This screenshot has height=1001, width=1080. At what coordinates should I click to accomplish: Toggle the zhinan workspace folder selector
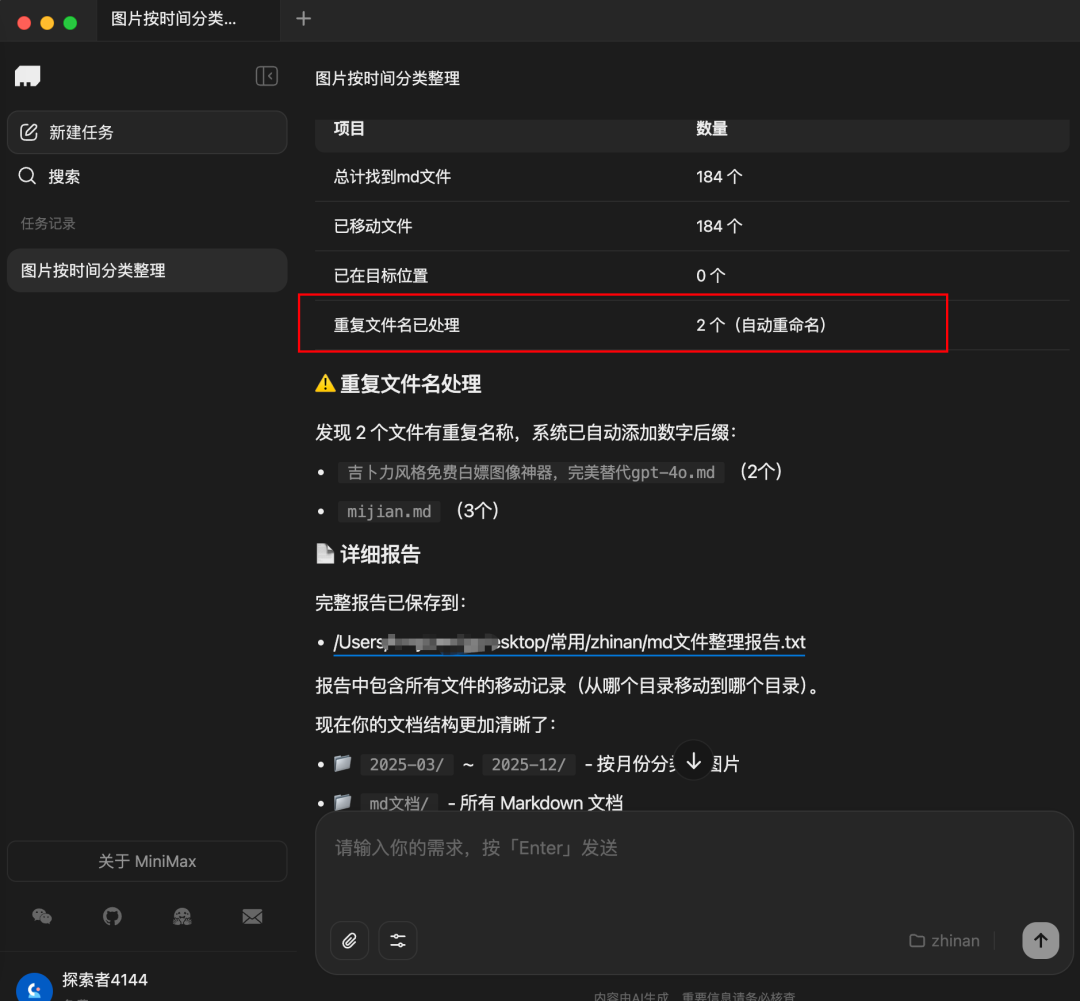943,941
